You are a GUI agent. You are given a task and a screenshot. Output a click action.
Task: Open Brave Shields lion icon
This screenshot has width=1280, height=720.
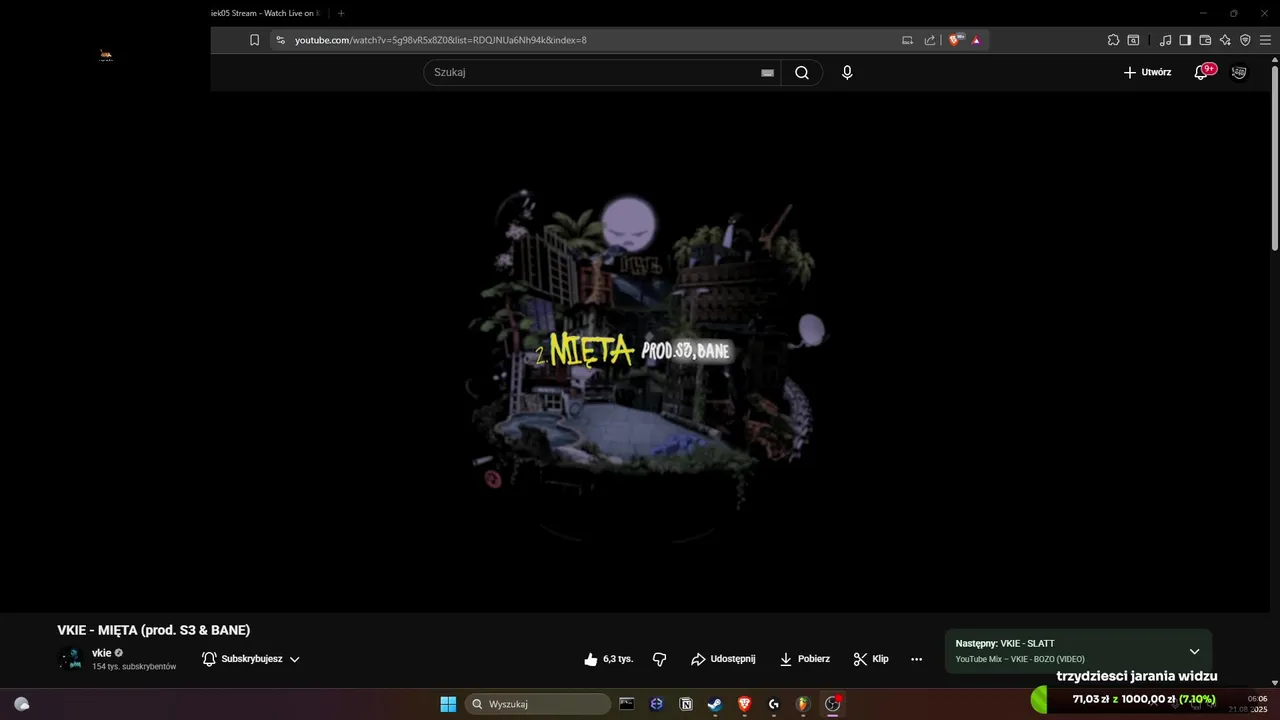pyautogui.click(x=955, y=40)
